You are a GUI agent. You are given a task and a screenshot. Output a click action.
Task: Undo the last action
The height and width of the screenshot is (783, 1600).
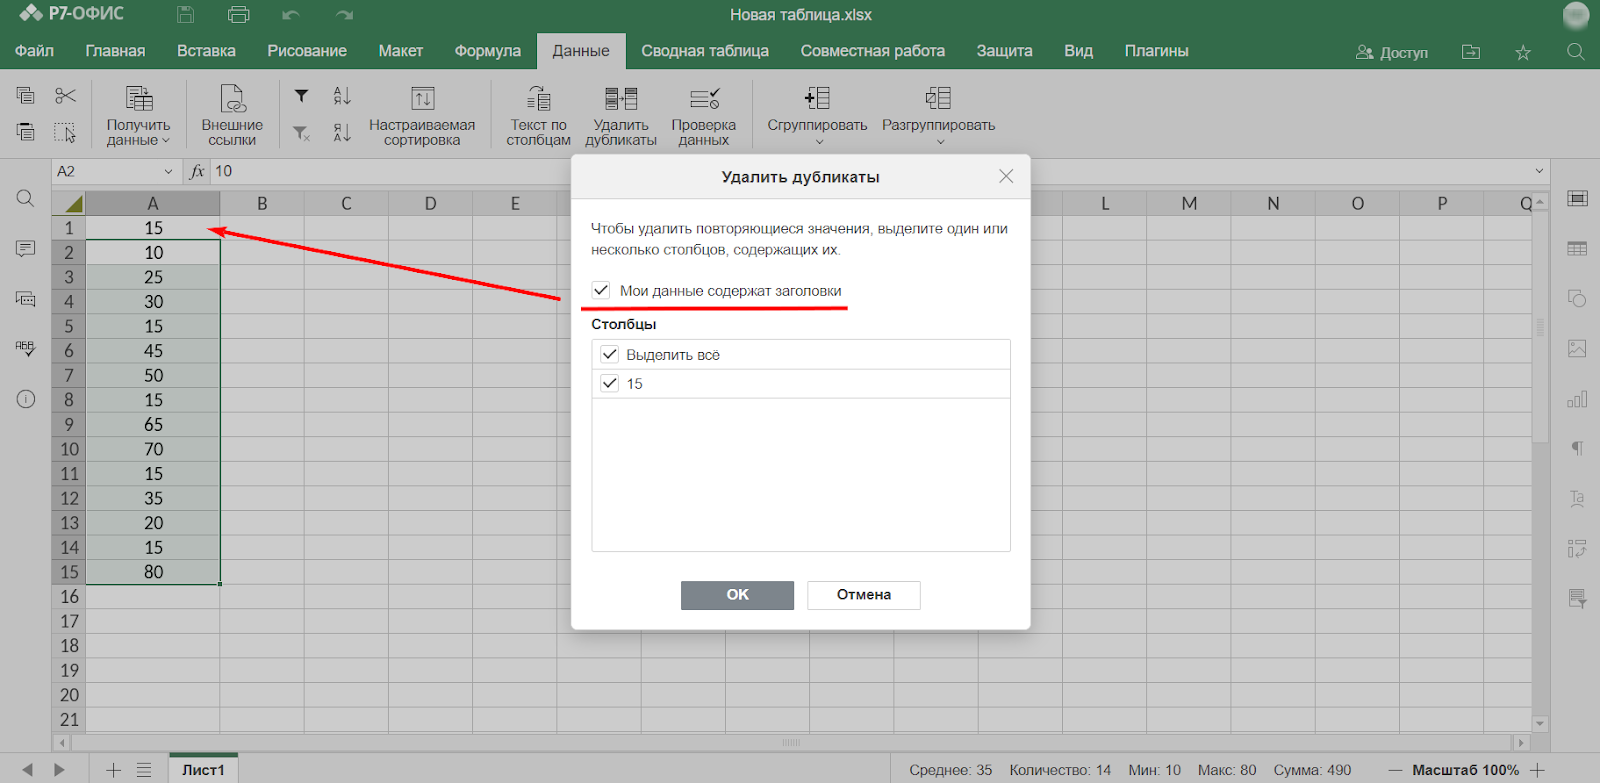(291, 15)
